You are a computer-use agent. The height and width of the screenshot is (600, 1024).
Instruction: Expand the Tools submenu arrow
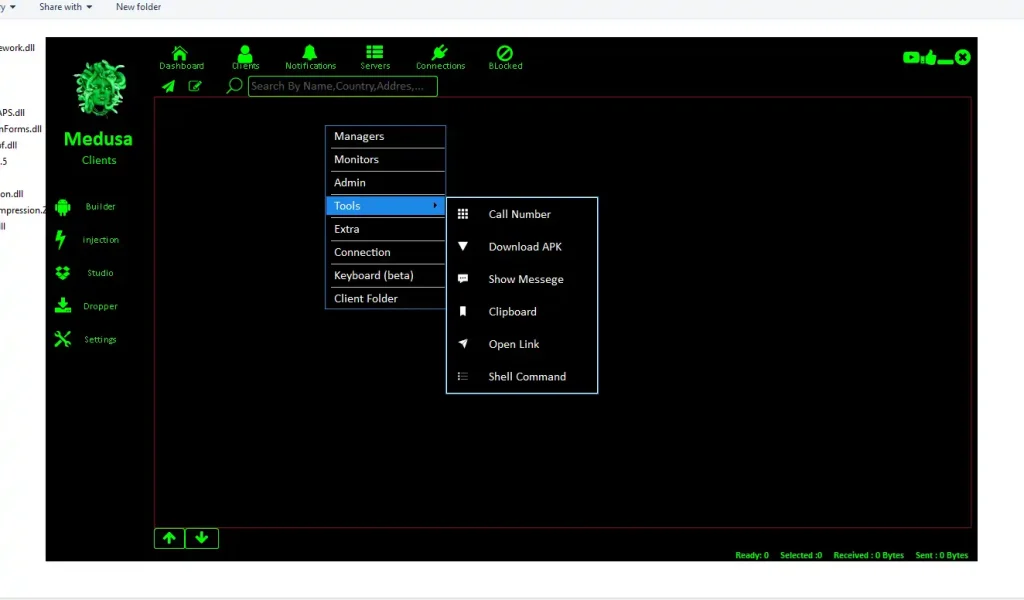[434, 206]
